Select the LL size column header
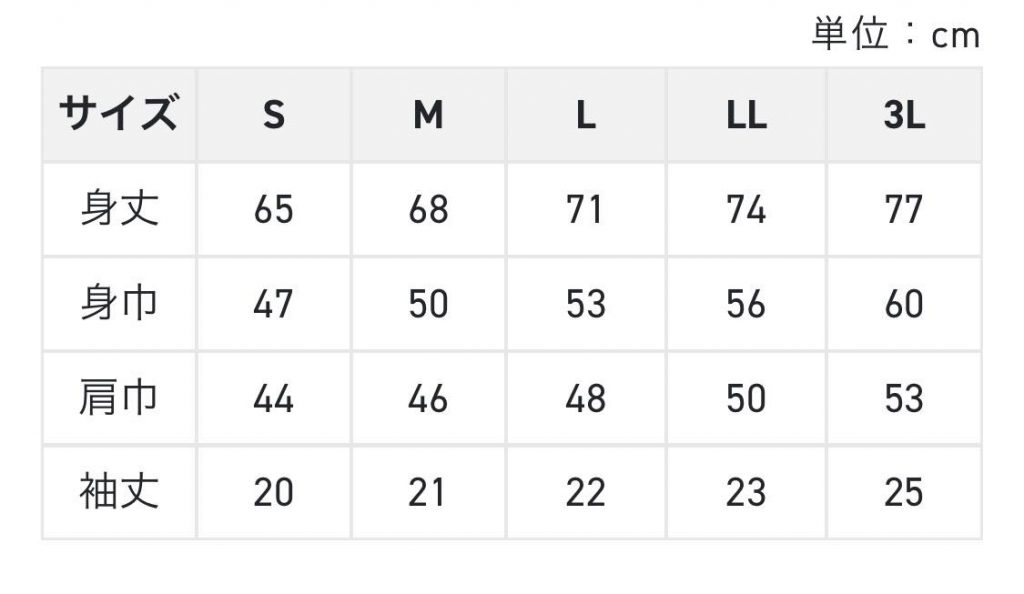1024x594 pixels. (746, 115)
